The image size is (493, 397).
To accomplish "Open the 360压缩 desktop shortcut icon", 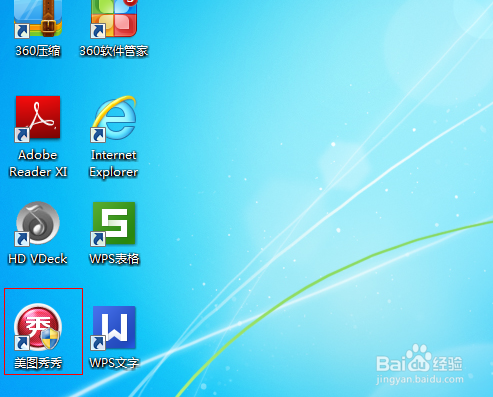I will click(x=38, y=18).
